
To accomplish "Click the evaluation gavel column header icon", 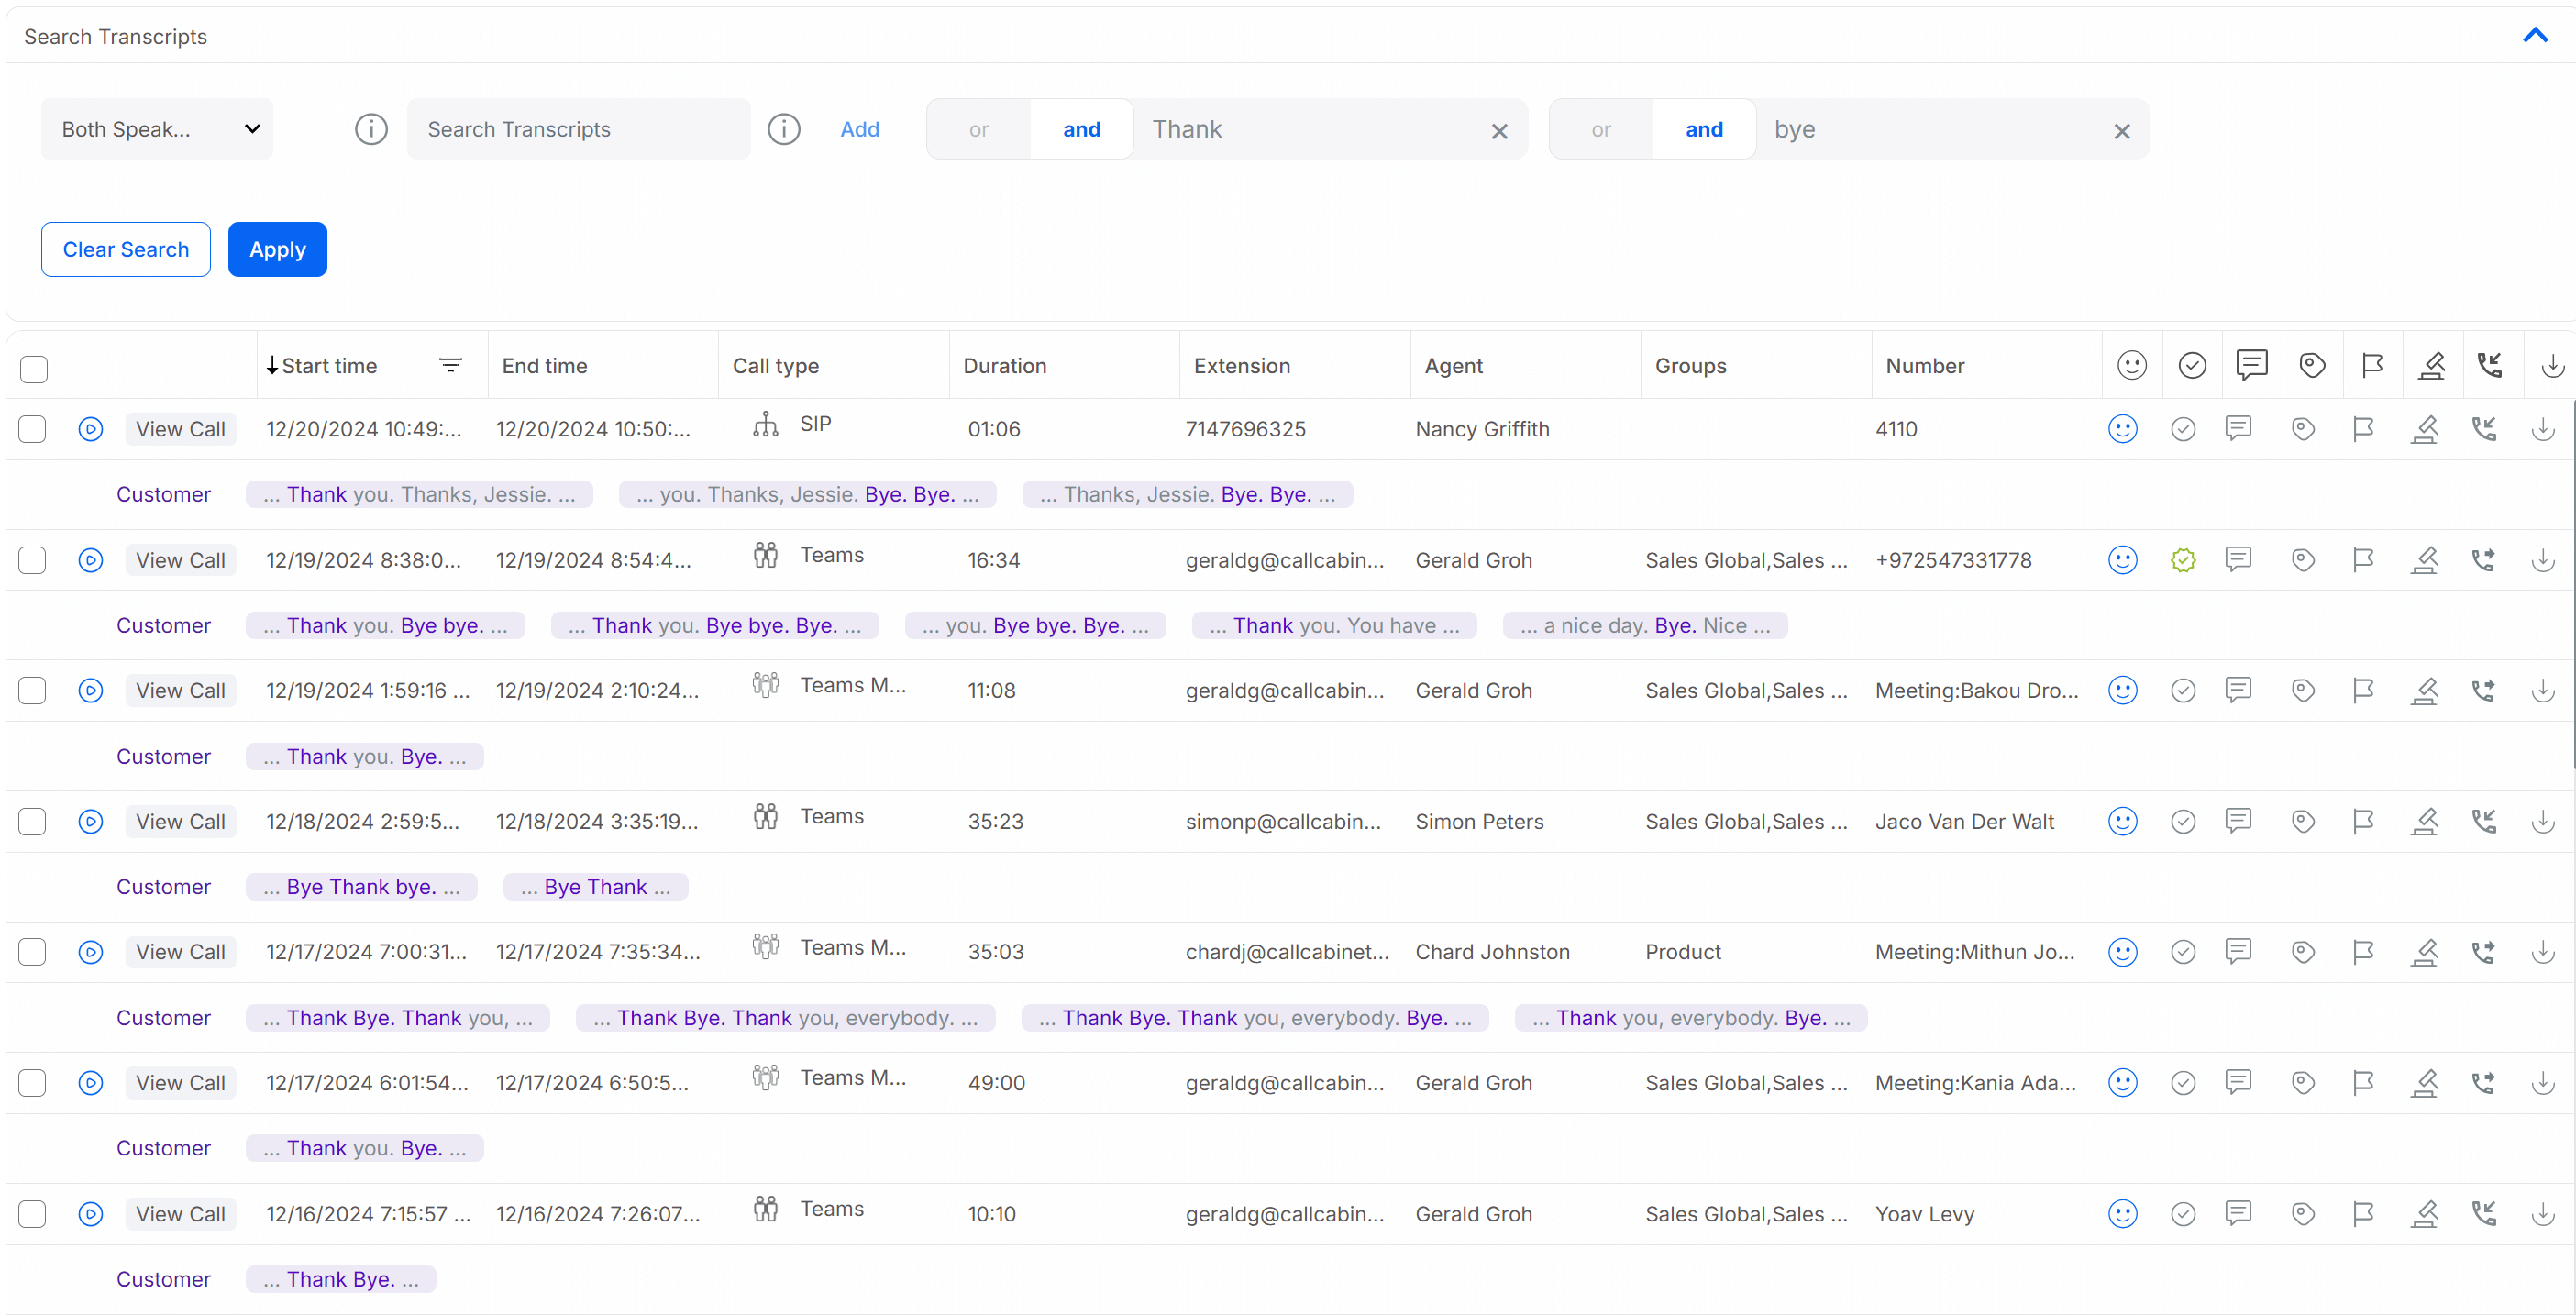I will 2432,366.
